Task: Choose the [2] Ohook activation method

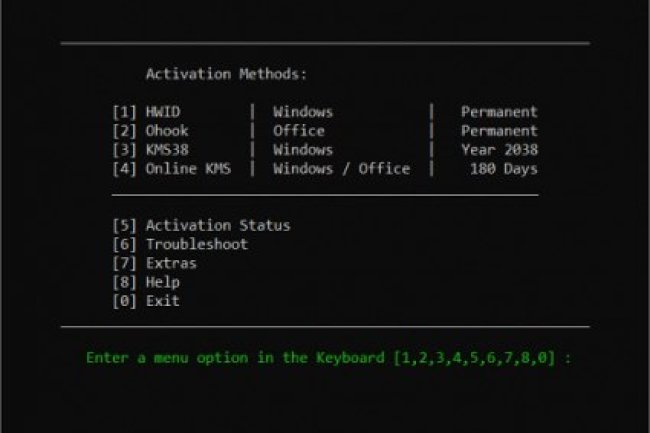Action: click(151, 131)
